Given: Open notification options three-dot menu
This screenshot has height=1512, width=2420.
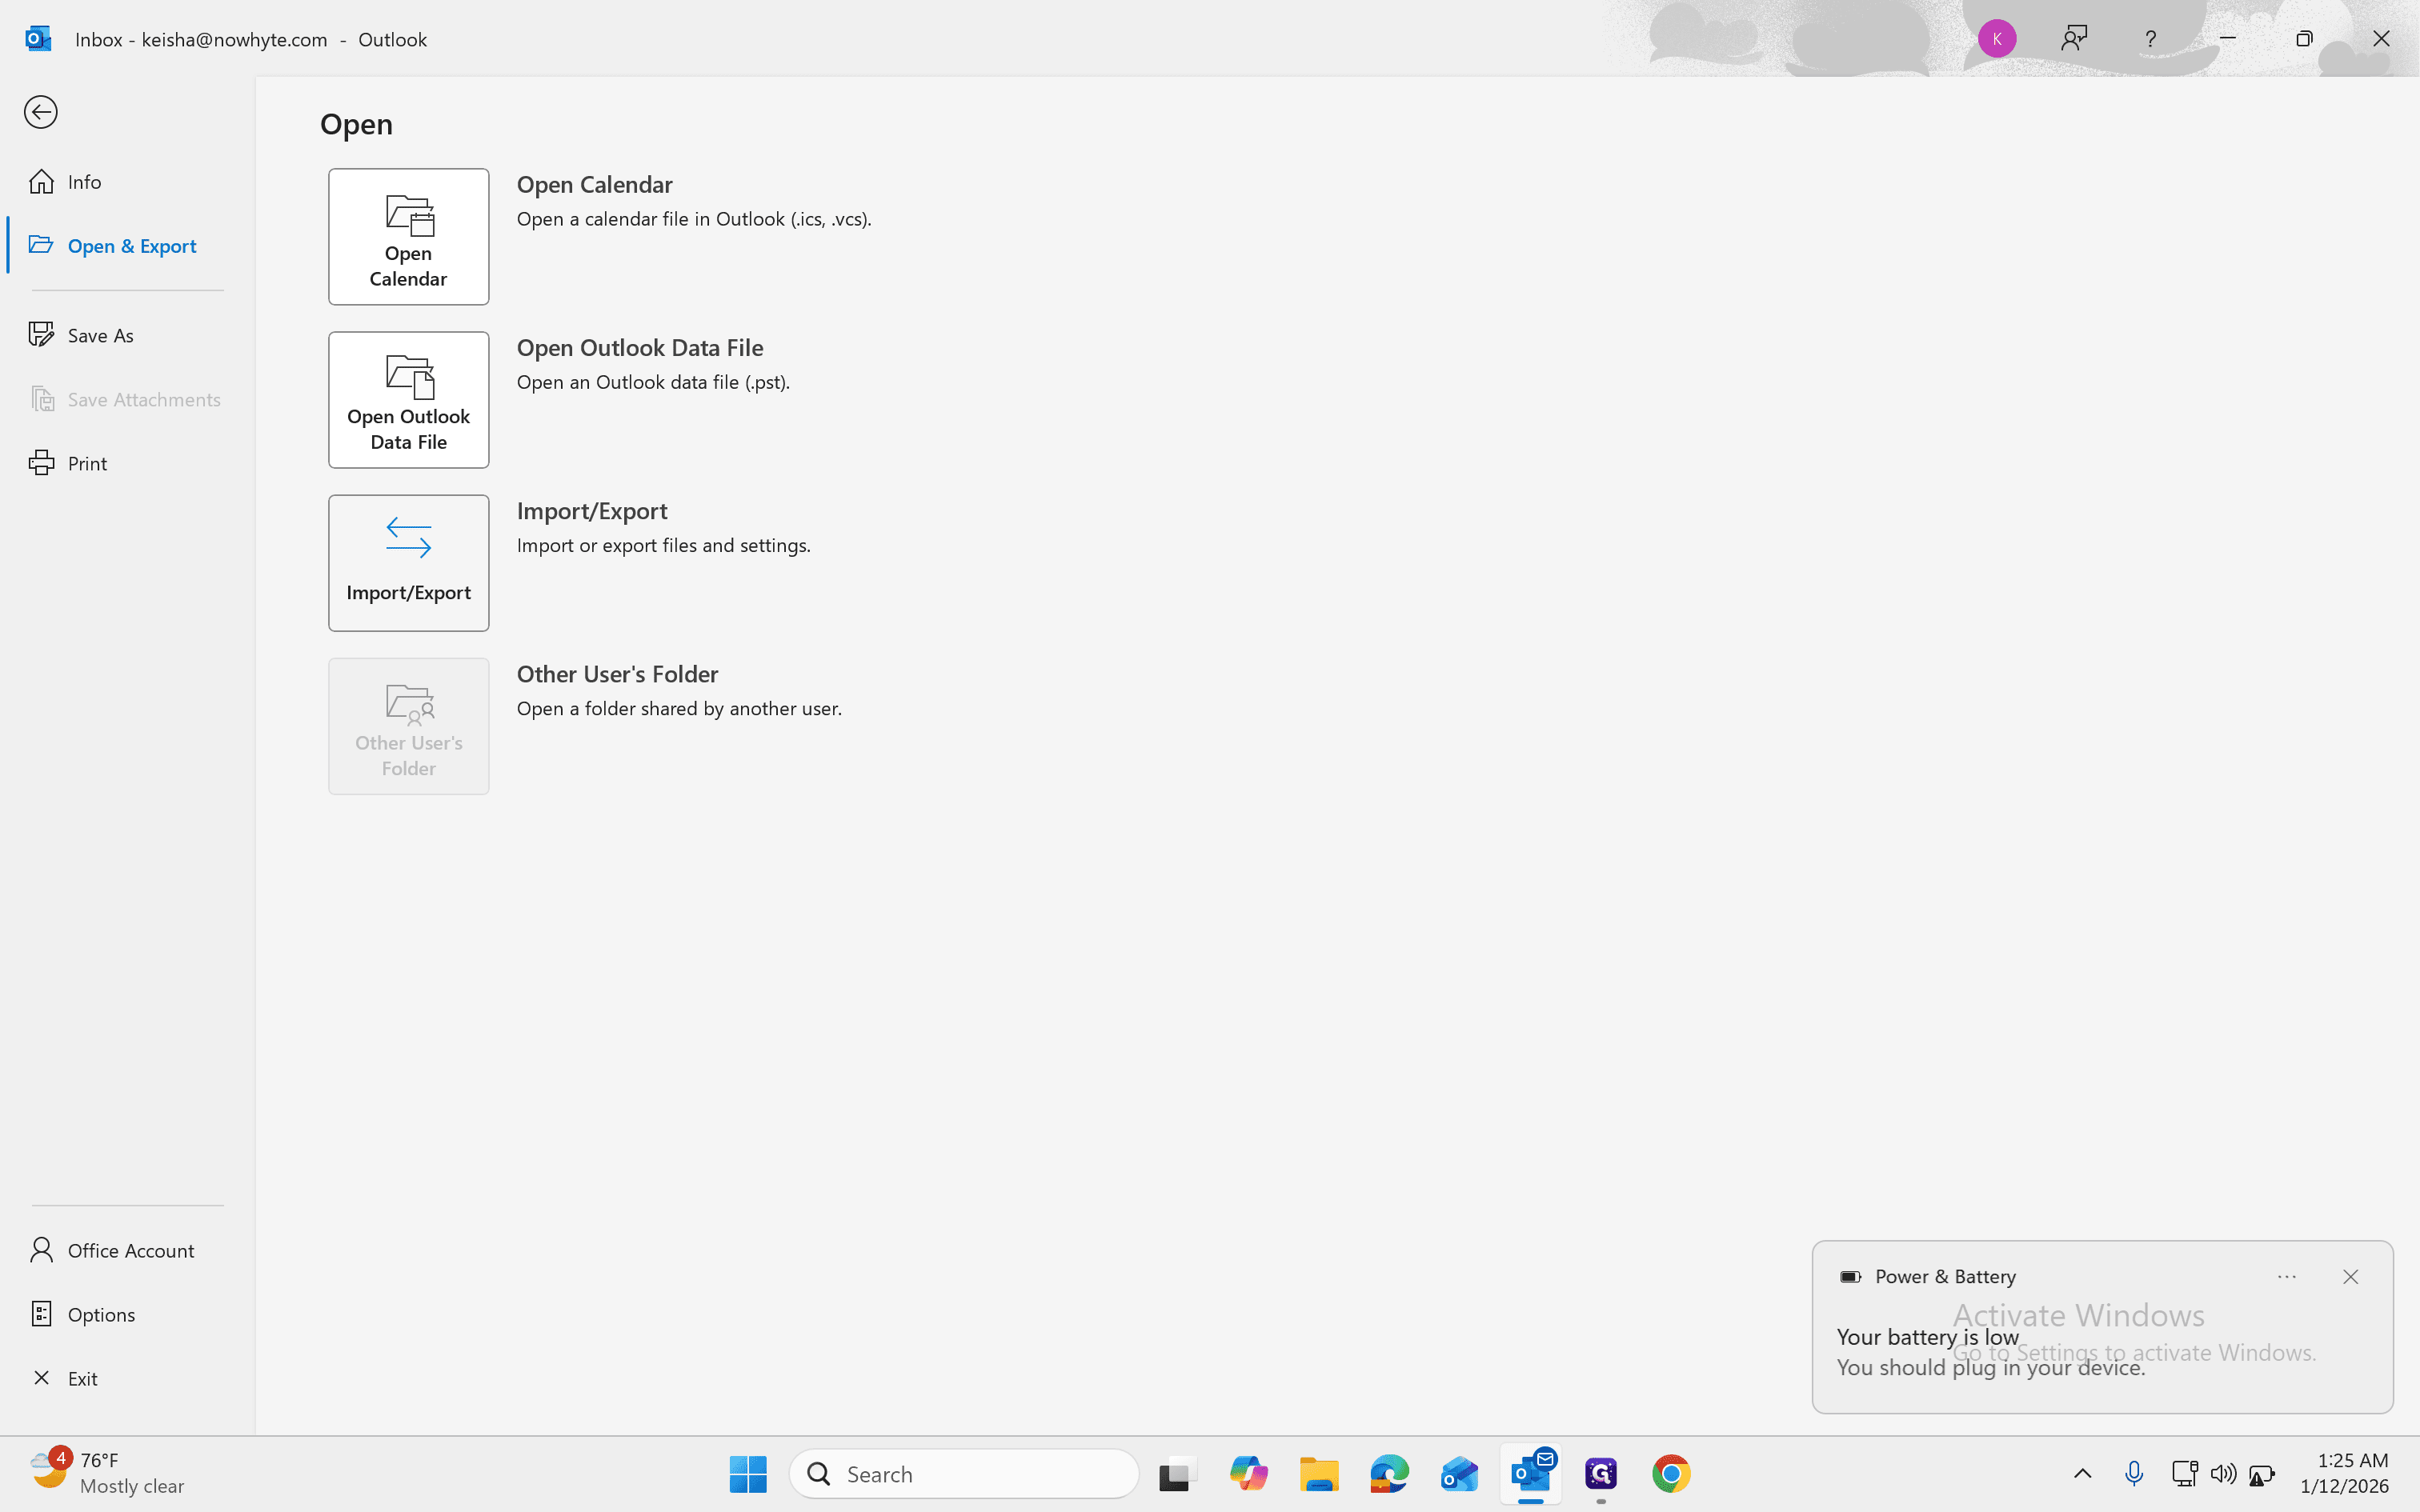Looking at the screenshot, I should pos(2286,1277).
